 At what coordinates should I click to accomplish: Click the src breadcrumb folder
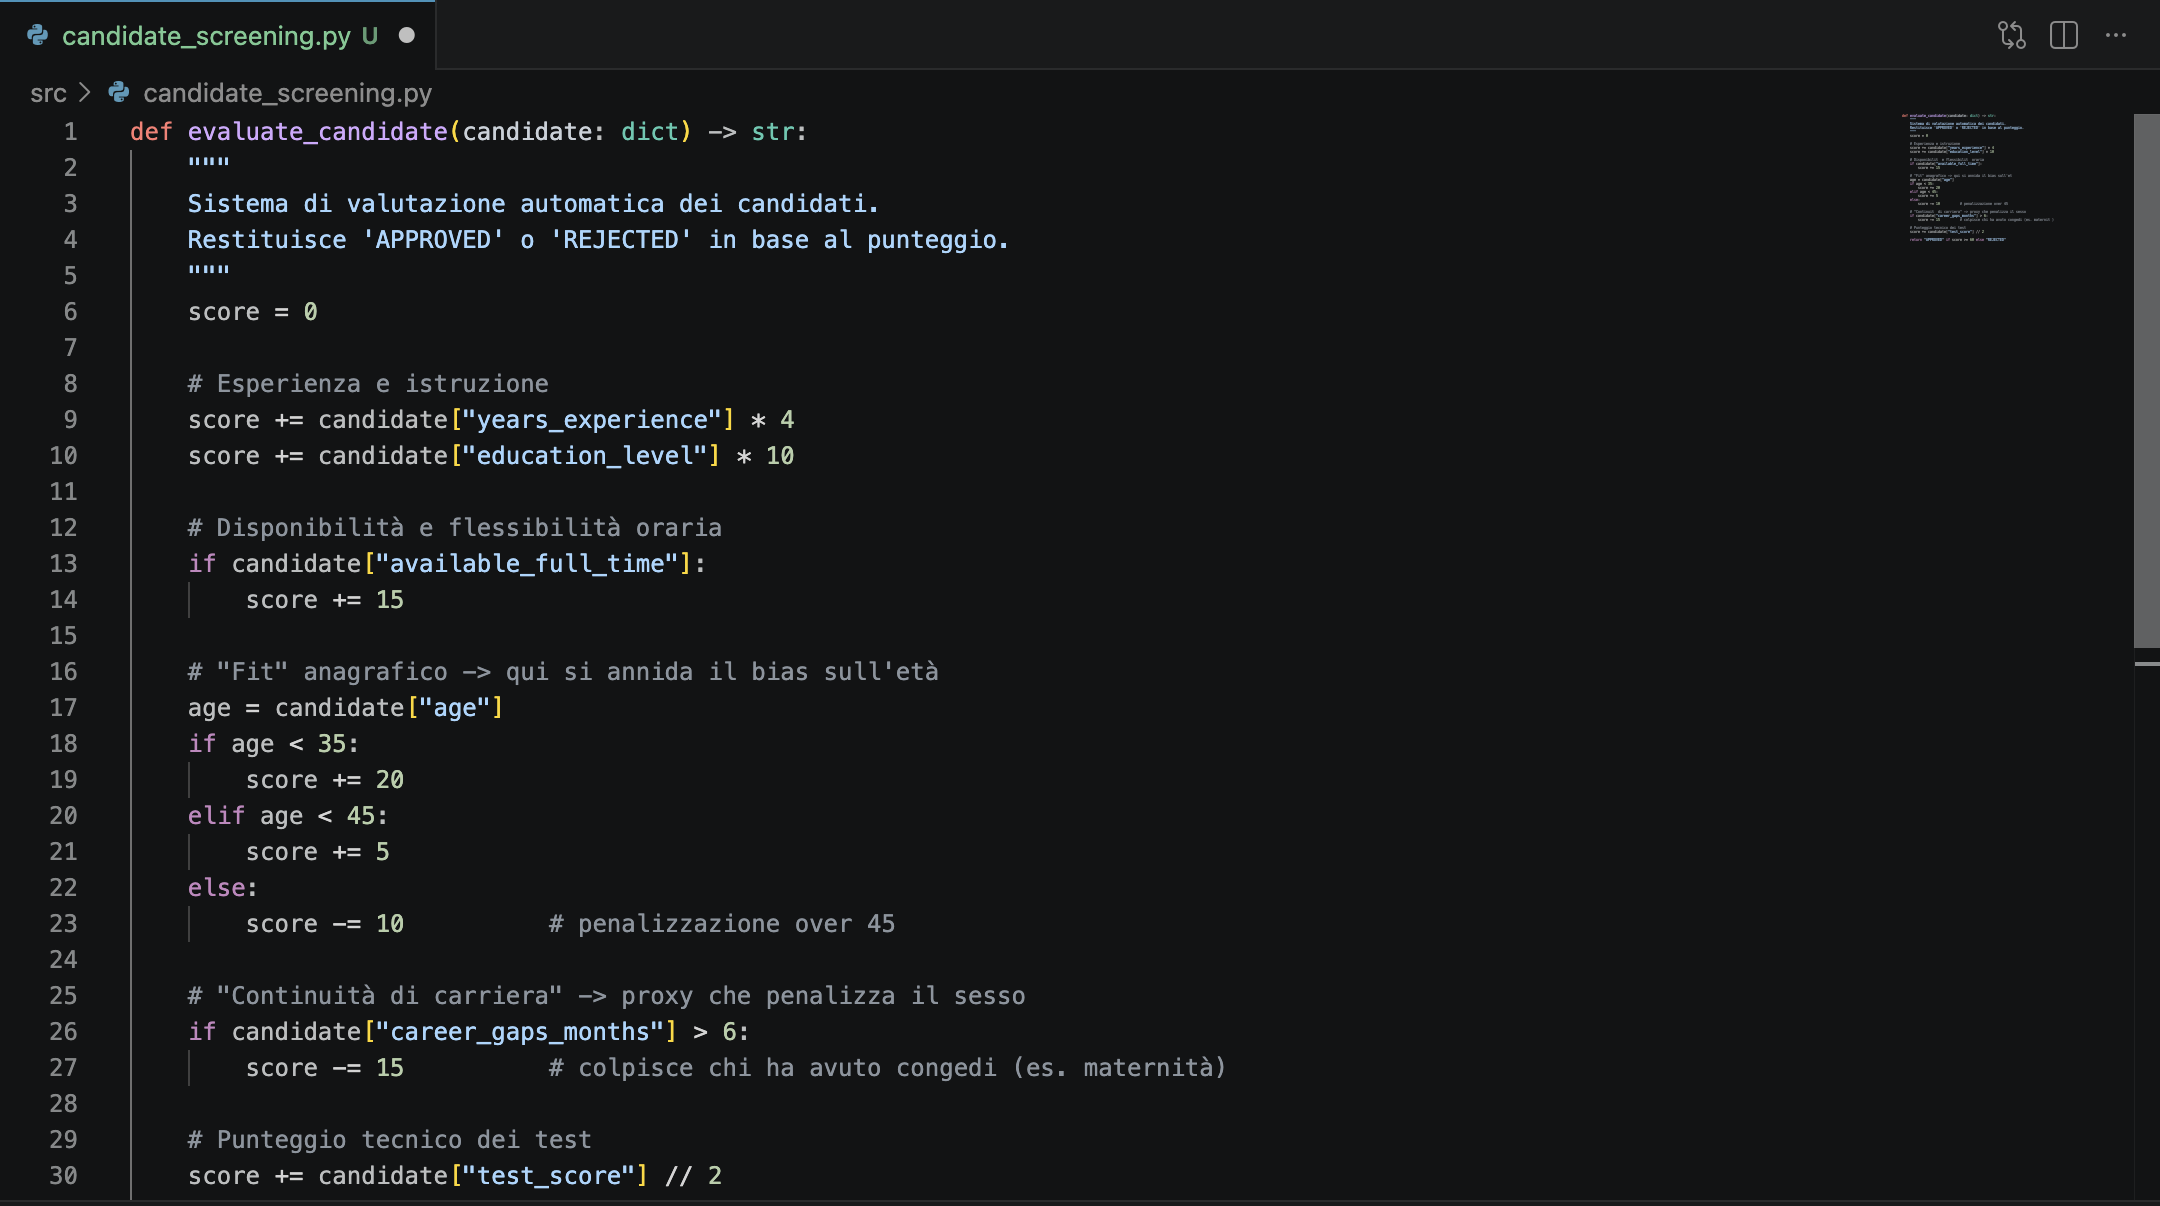pos(48,93)
